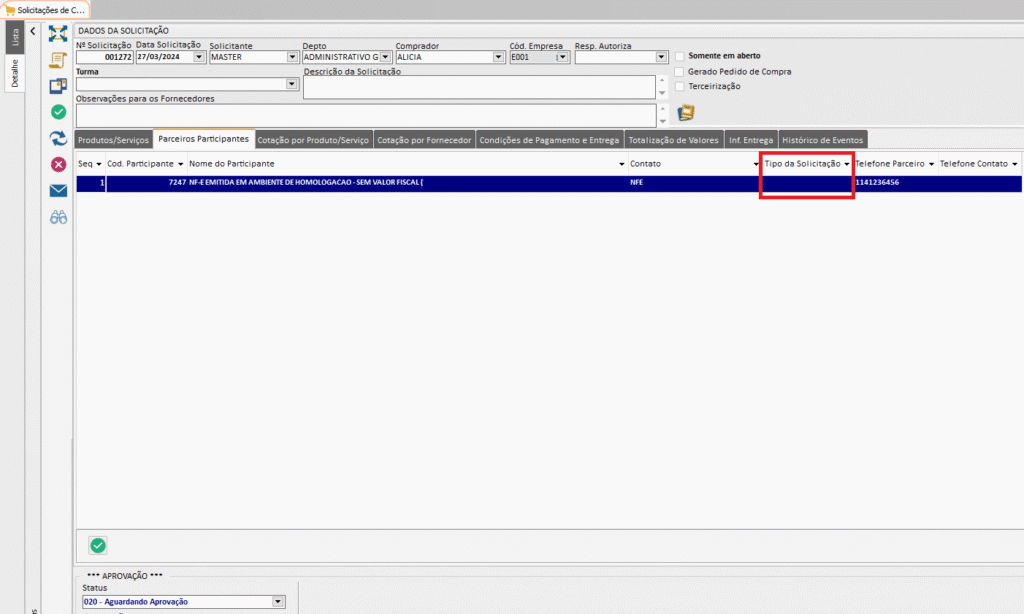
Task: Enable the Somente em aberto checkbox
Action: pos(680,56)
